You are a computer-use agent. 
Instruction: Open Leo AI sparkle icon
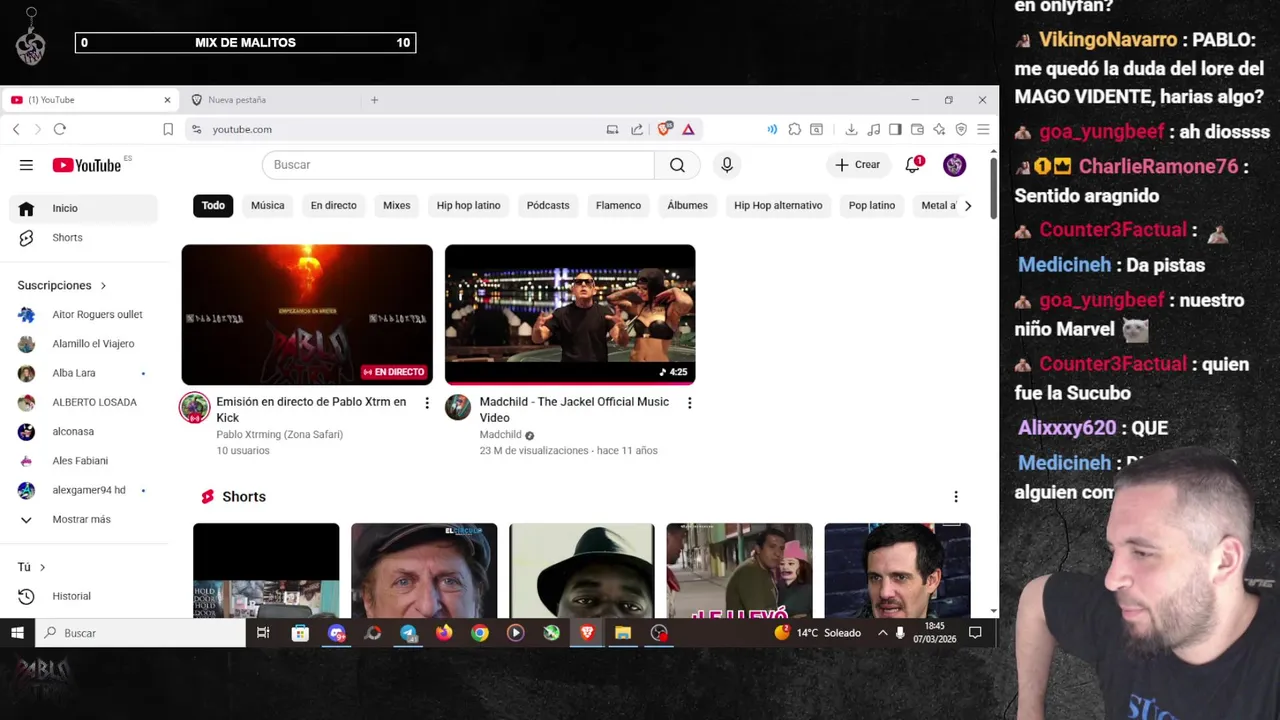(x=939, y=129)
